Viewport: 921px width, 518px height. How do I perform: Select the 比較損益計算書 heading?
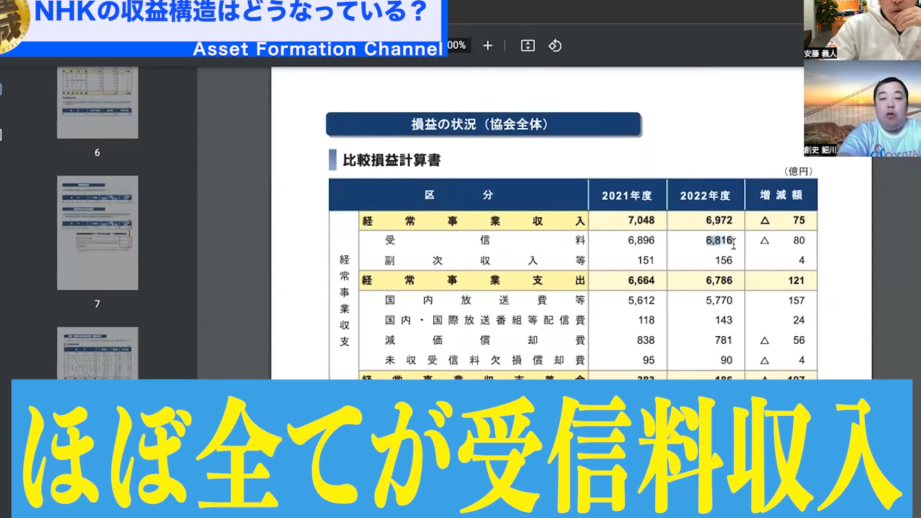point(391,160)
